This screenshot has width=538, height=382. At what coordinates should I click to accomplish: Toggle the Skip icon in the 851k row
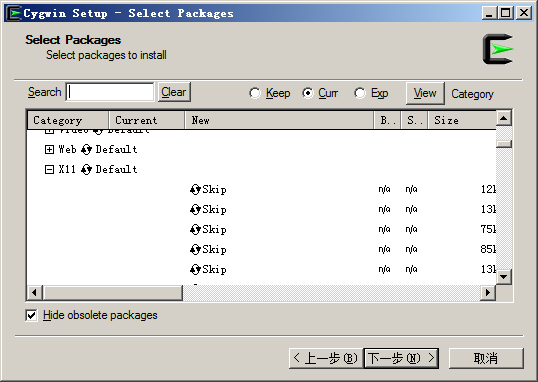(195, 250)
